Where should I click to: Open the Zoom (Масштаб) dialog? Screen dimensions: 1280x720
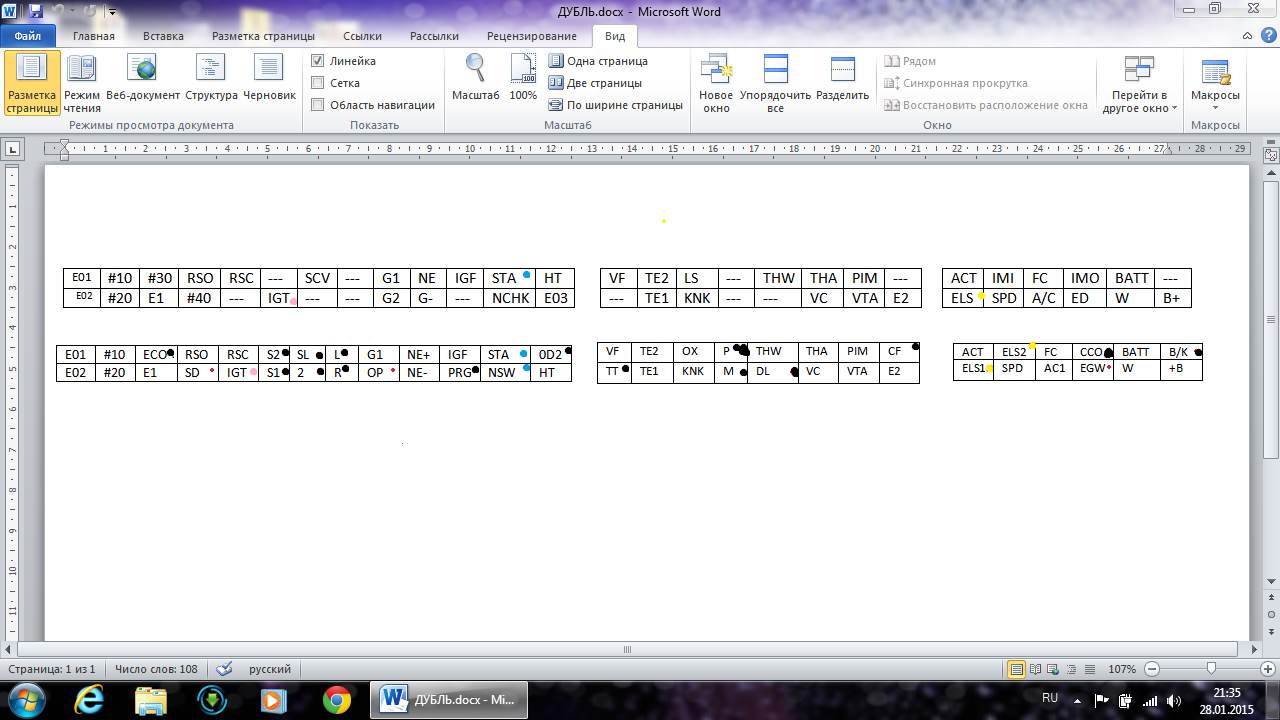475,80
